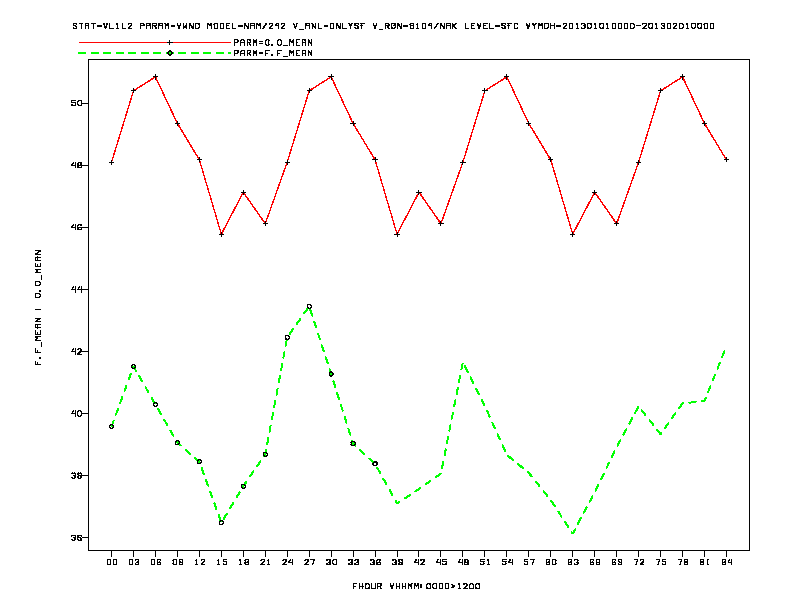
Task: Click the red plus marker at hour 84
Action: [x=726, y=160]
